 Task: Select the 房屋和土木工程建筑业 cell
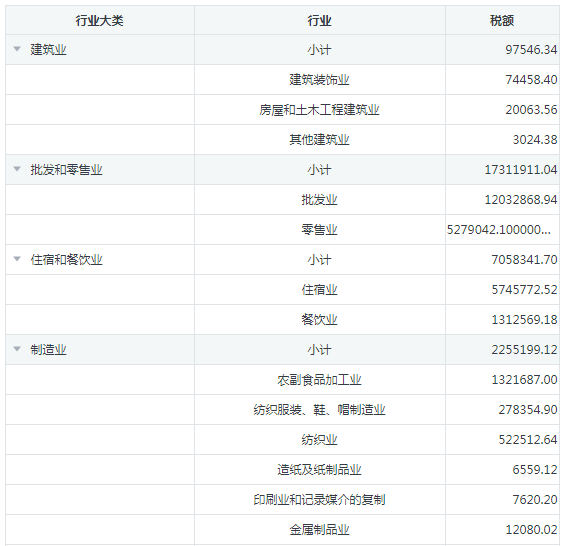[320, 110]
